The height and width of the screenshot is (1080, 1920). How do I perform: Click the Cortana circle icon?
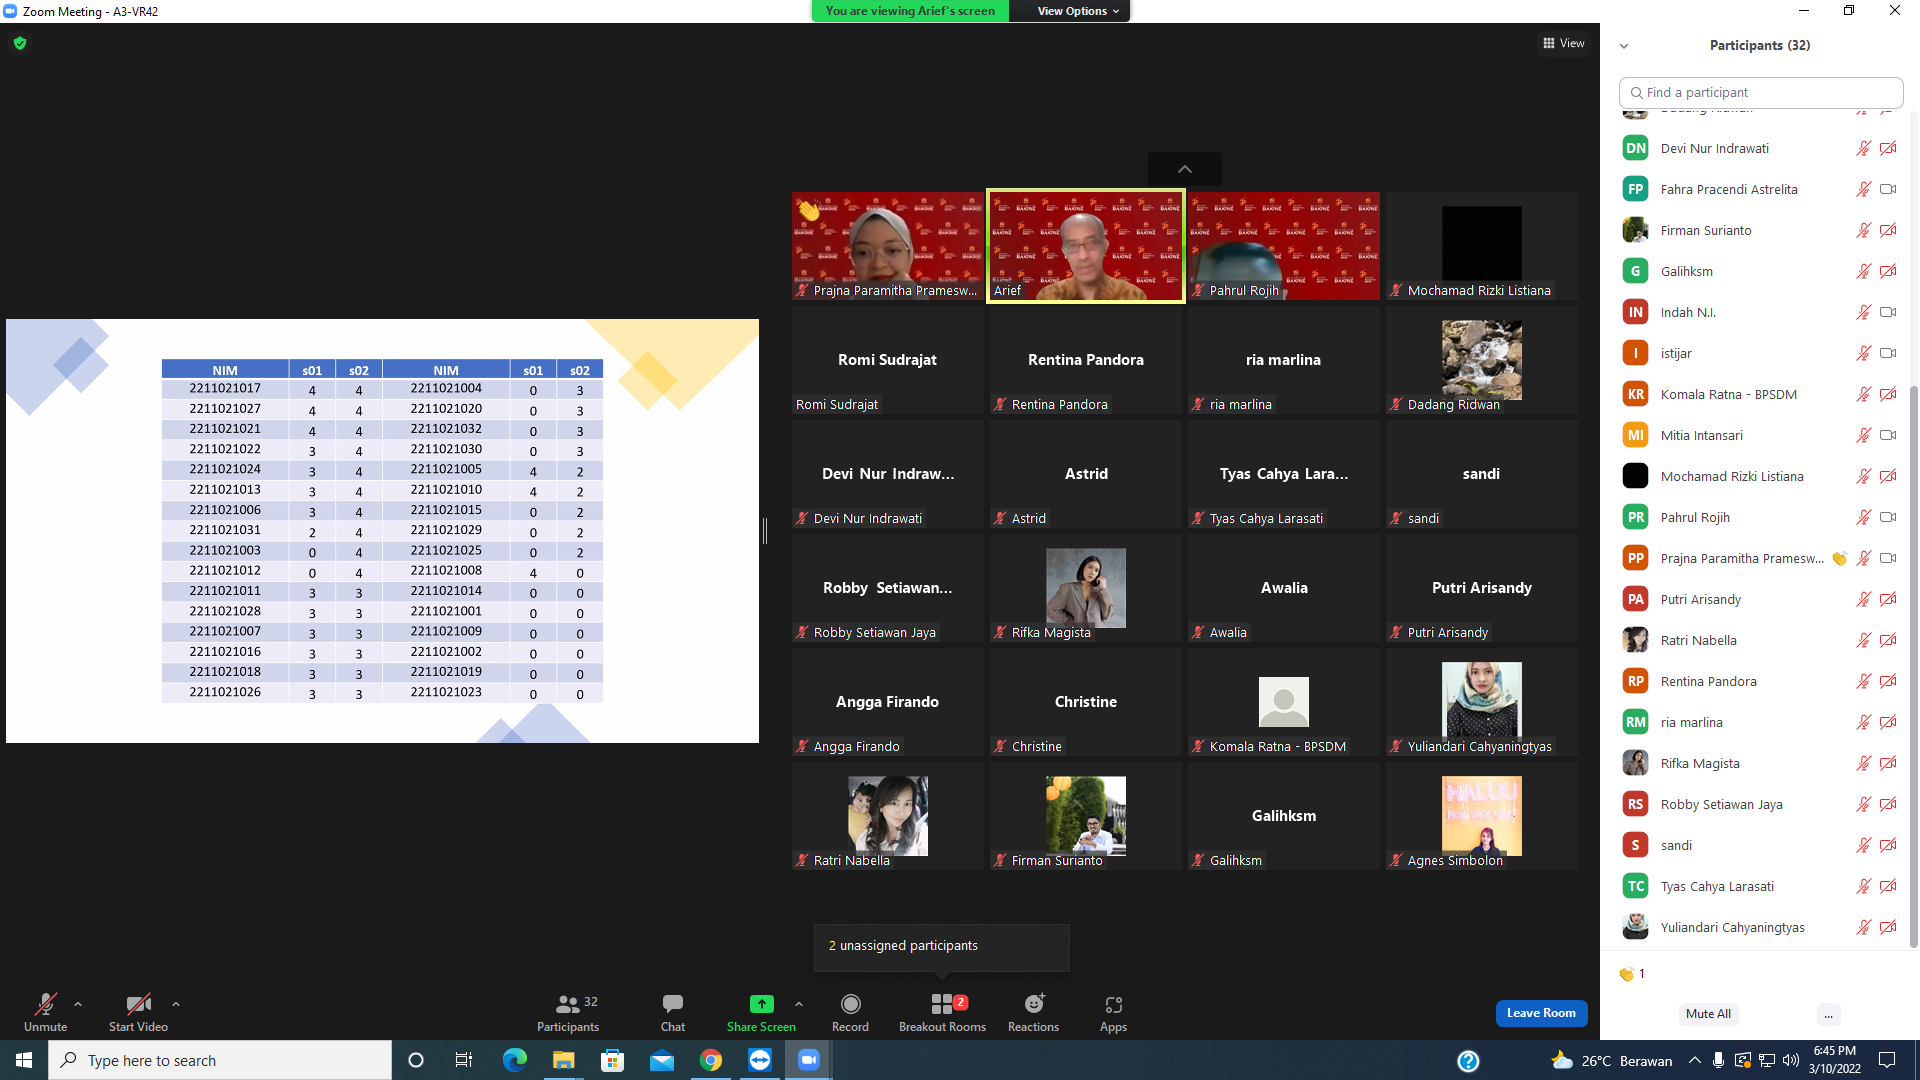point(416,1060)
